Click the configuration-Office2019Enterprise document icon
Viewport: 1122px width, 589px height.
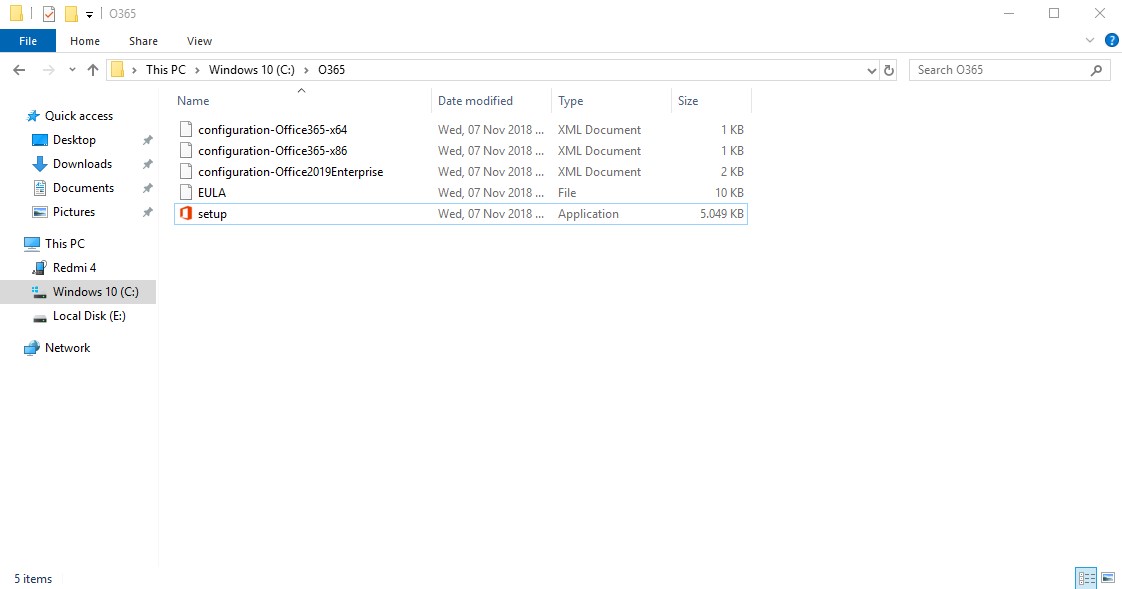tap(186, 172)
